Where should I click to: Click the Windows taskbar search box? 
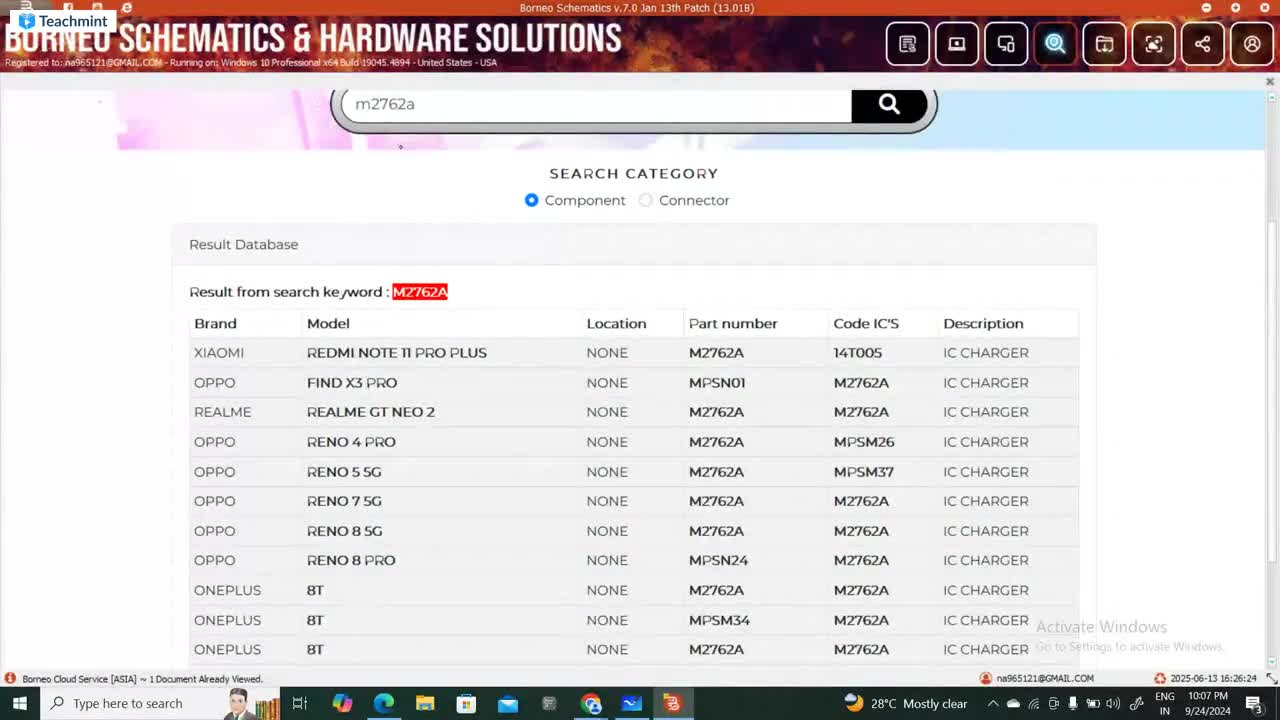point(160,703)
